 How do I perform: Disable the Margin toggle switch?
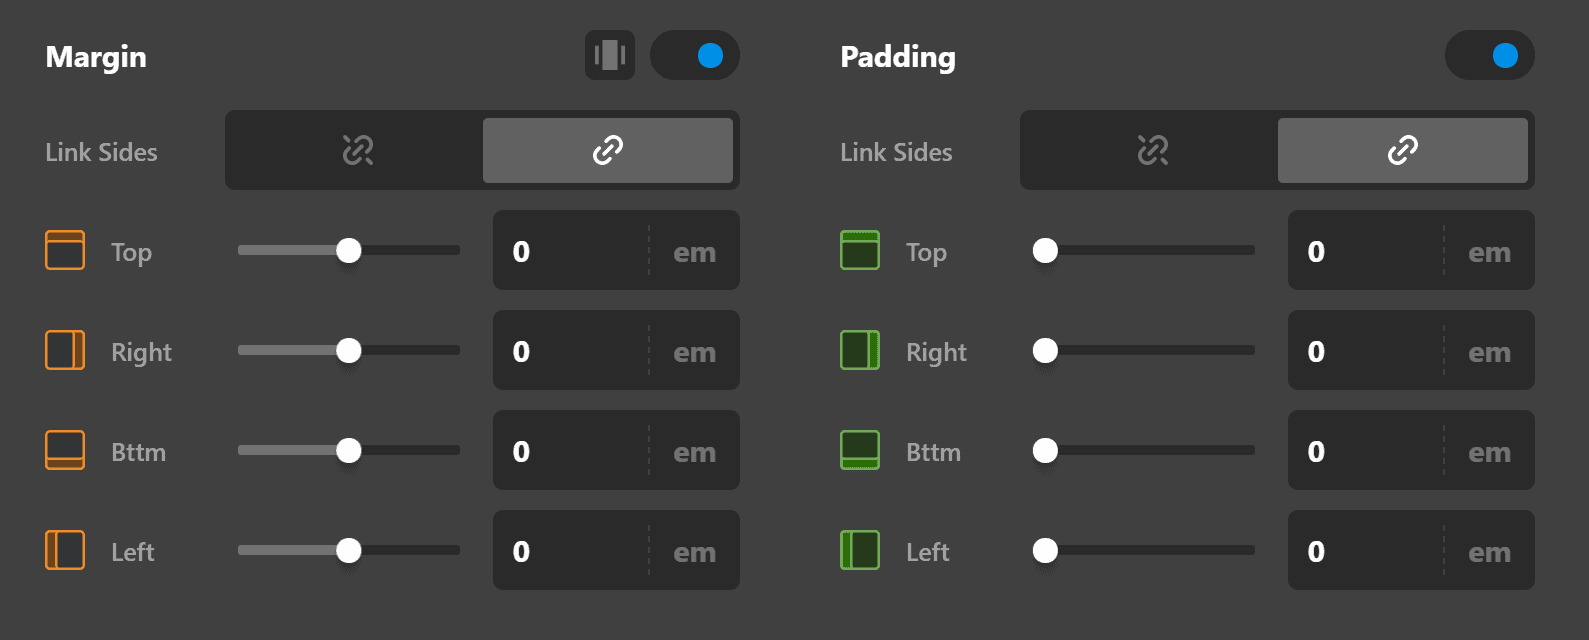[x=695, y=55]
